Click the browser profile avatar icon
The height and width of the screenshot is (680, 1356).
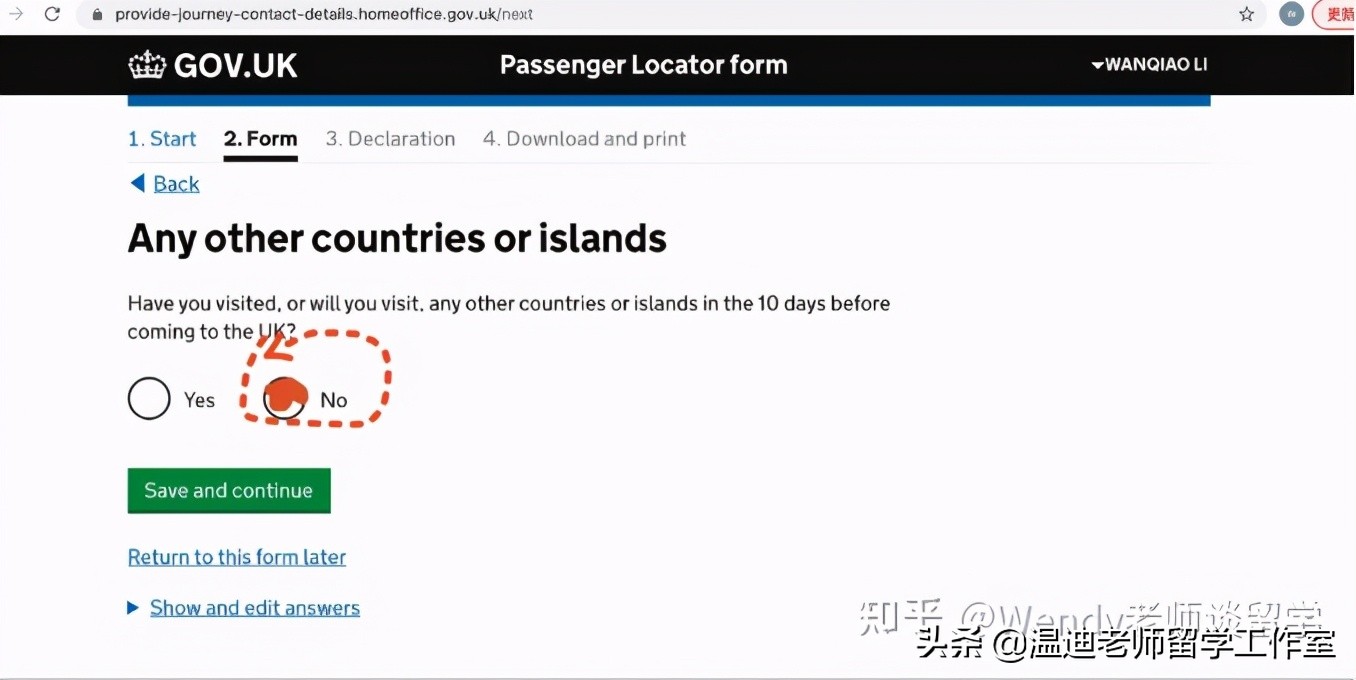click(1291, 14)
